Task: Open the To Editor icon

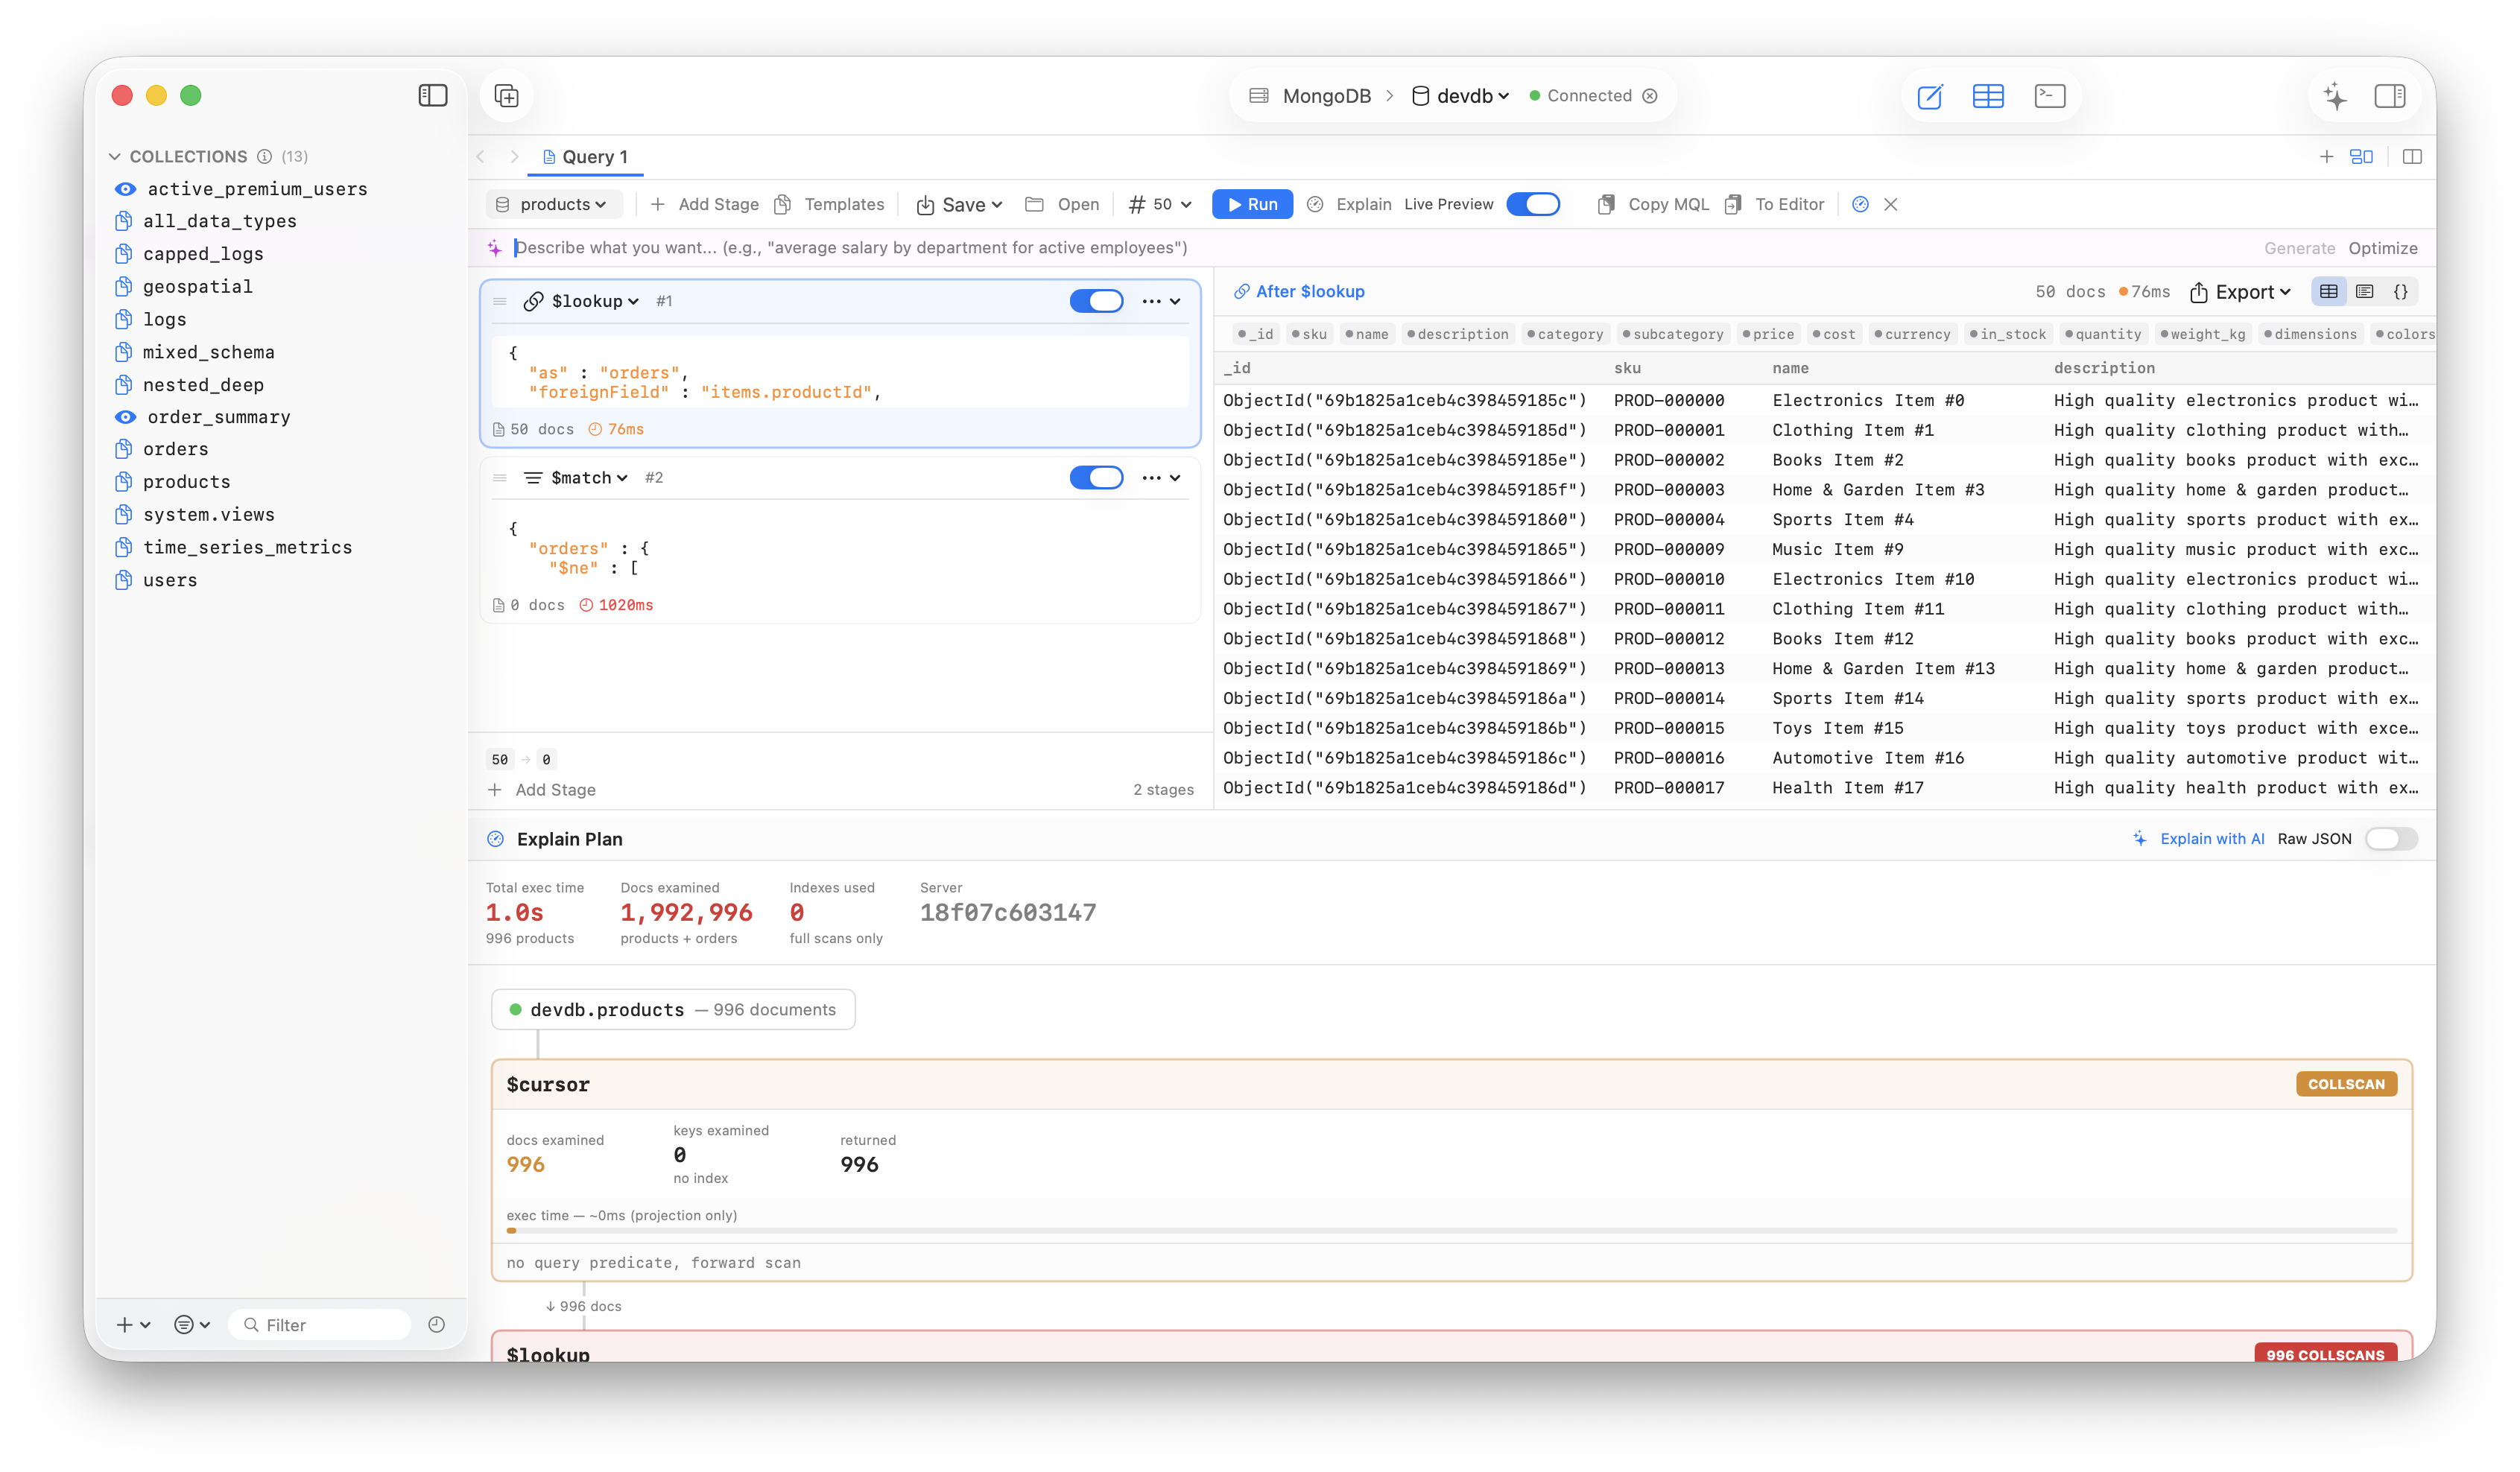Action: (x=1734, y=204)
